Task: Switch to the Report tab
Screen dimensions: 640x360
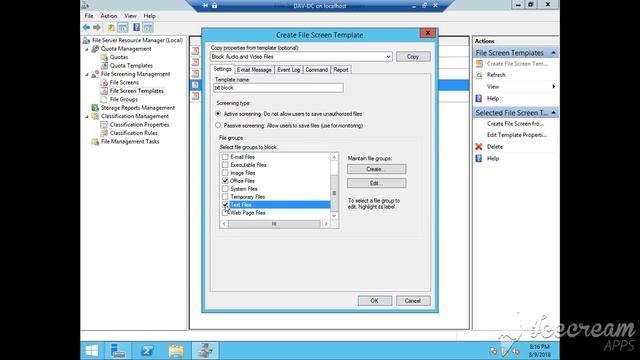Action: [x=341, y=70]
